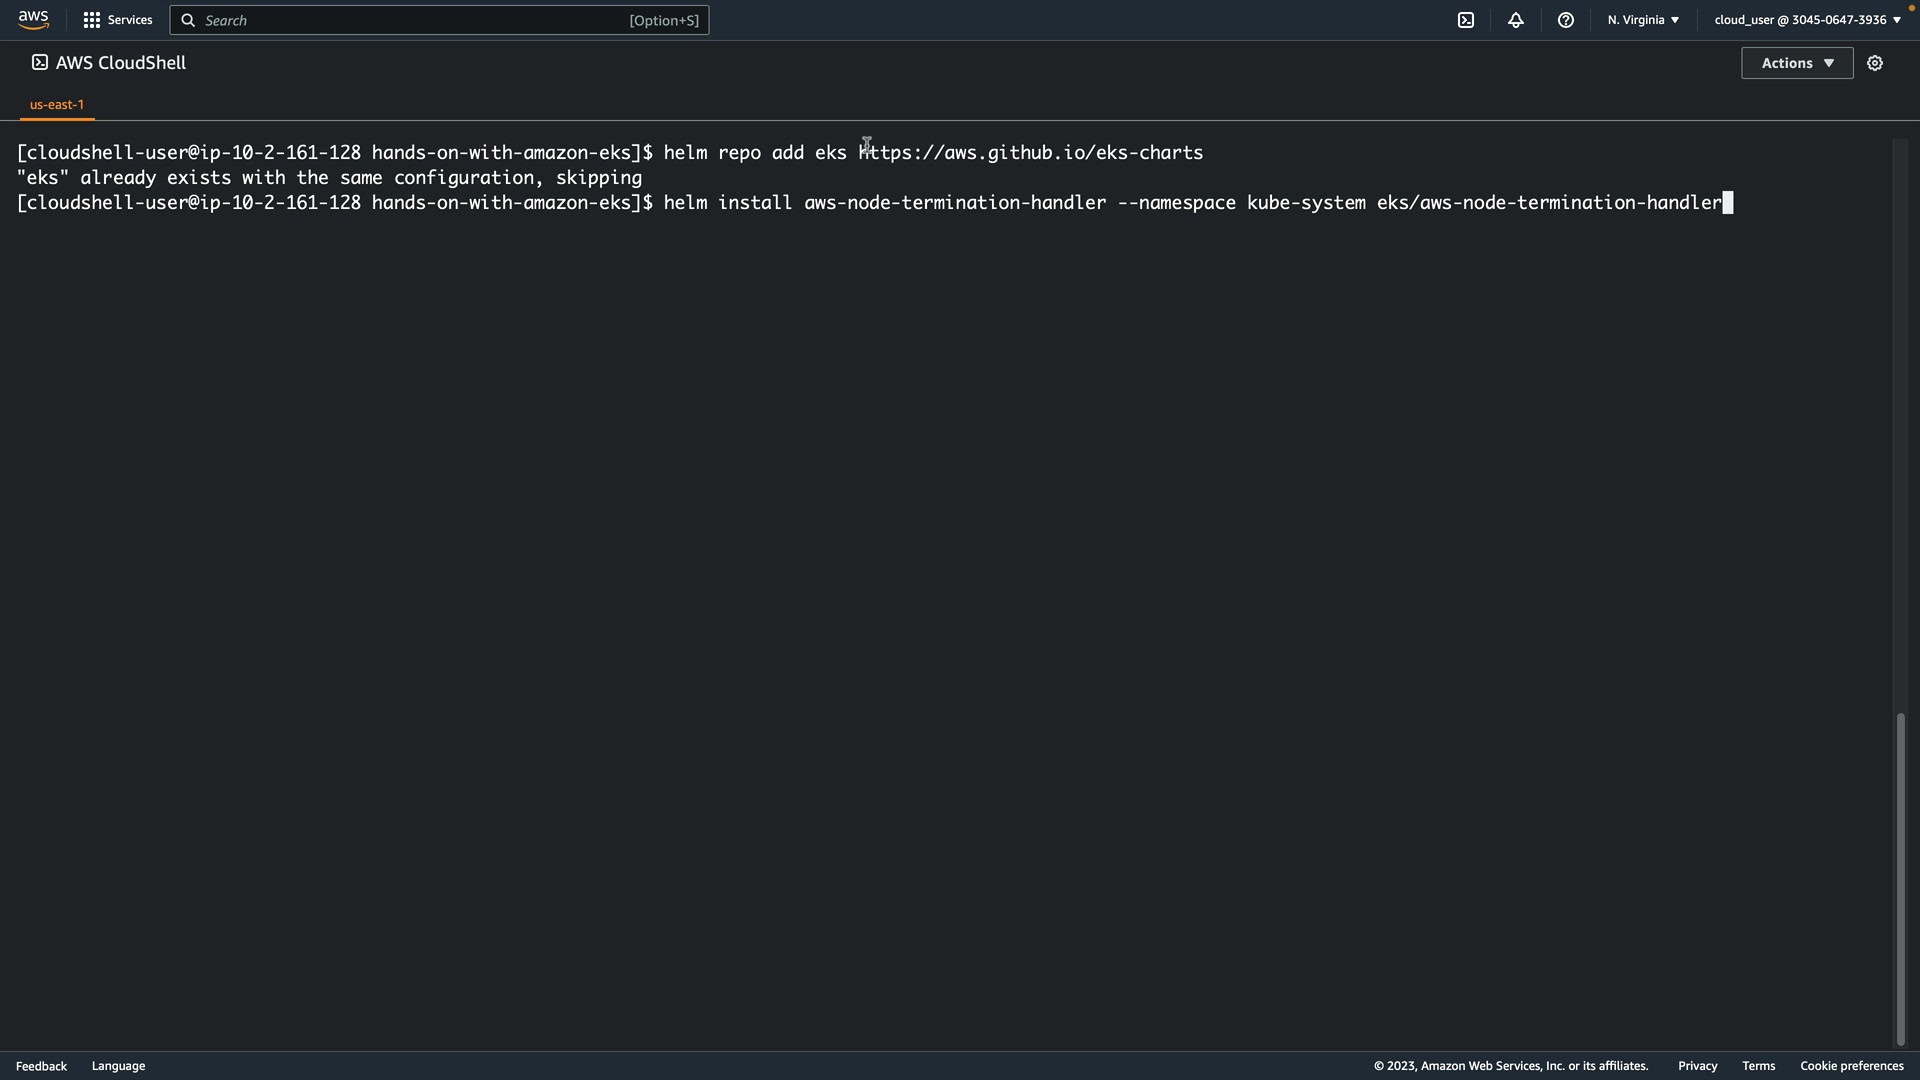The width and height of the screenshot is (1920, 1080).
Task: Open Cookie preferences in footer
Action: (1851, 1066)
